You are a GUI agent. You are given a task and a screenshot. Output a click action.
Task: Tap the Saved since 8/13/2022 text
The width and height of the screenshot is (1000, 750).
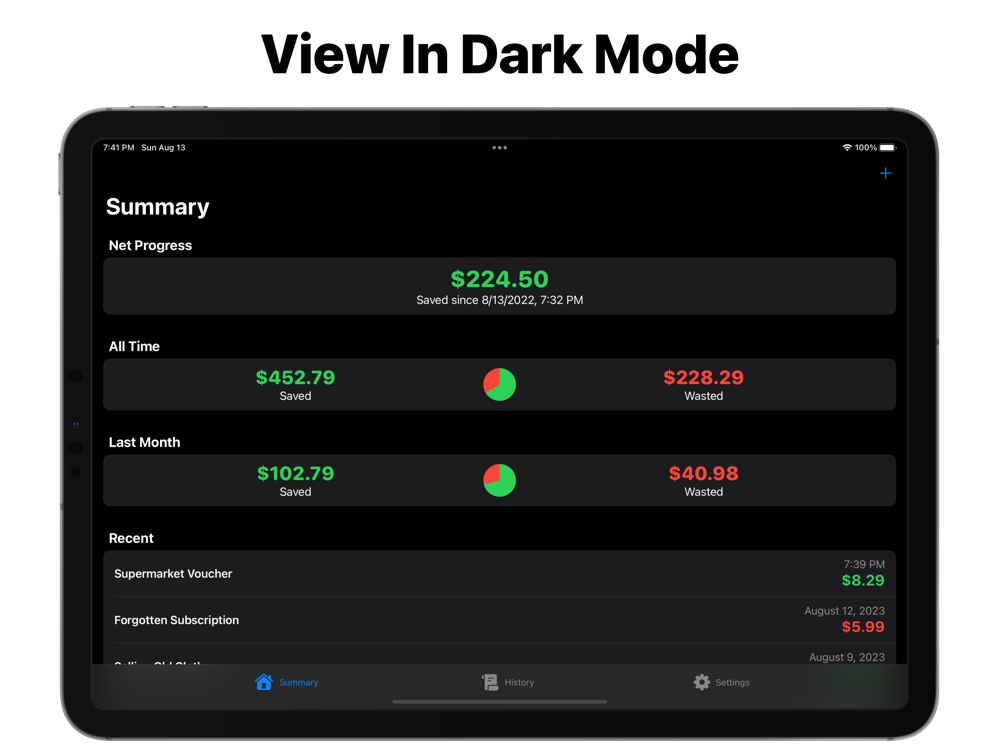499,300
